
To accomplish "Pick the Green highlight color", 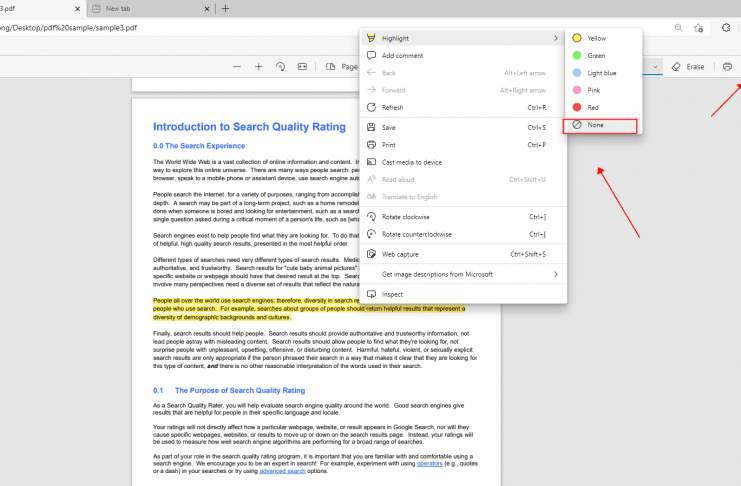I will (603, 55).
